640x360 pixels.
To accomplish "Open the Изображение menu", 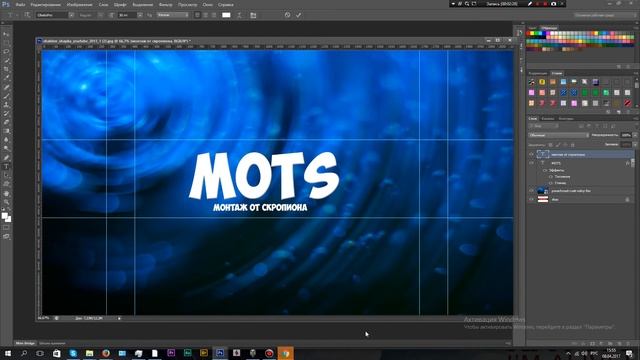I will pos(79,4).
